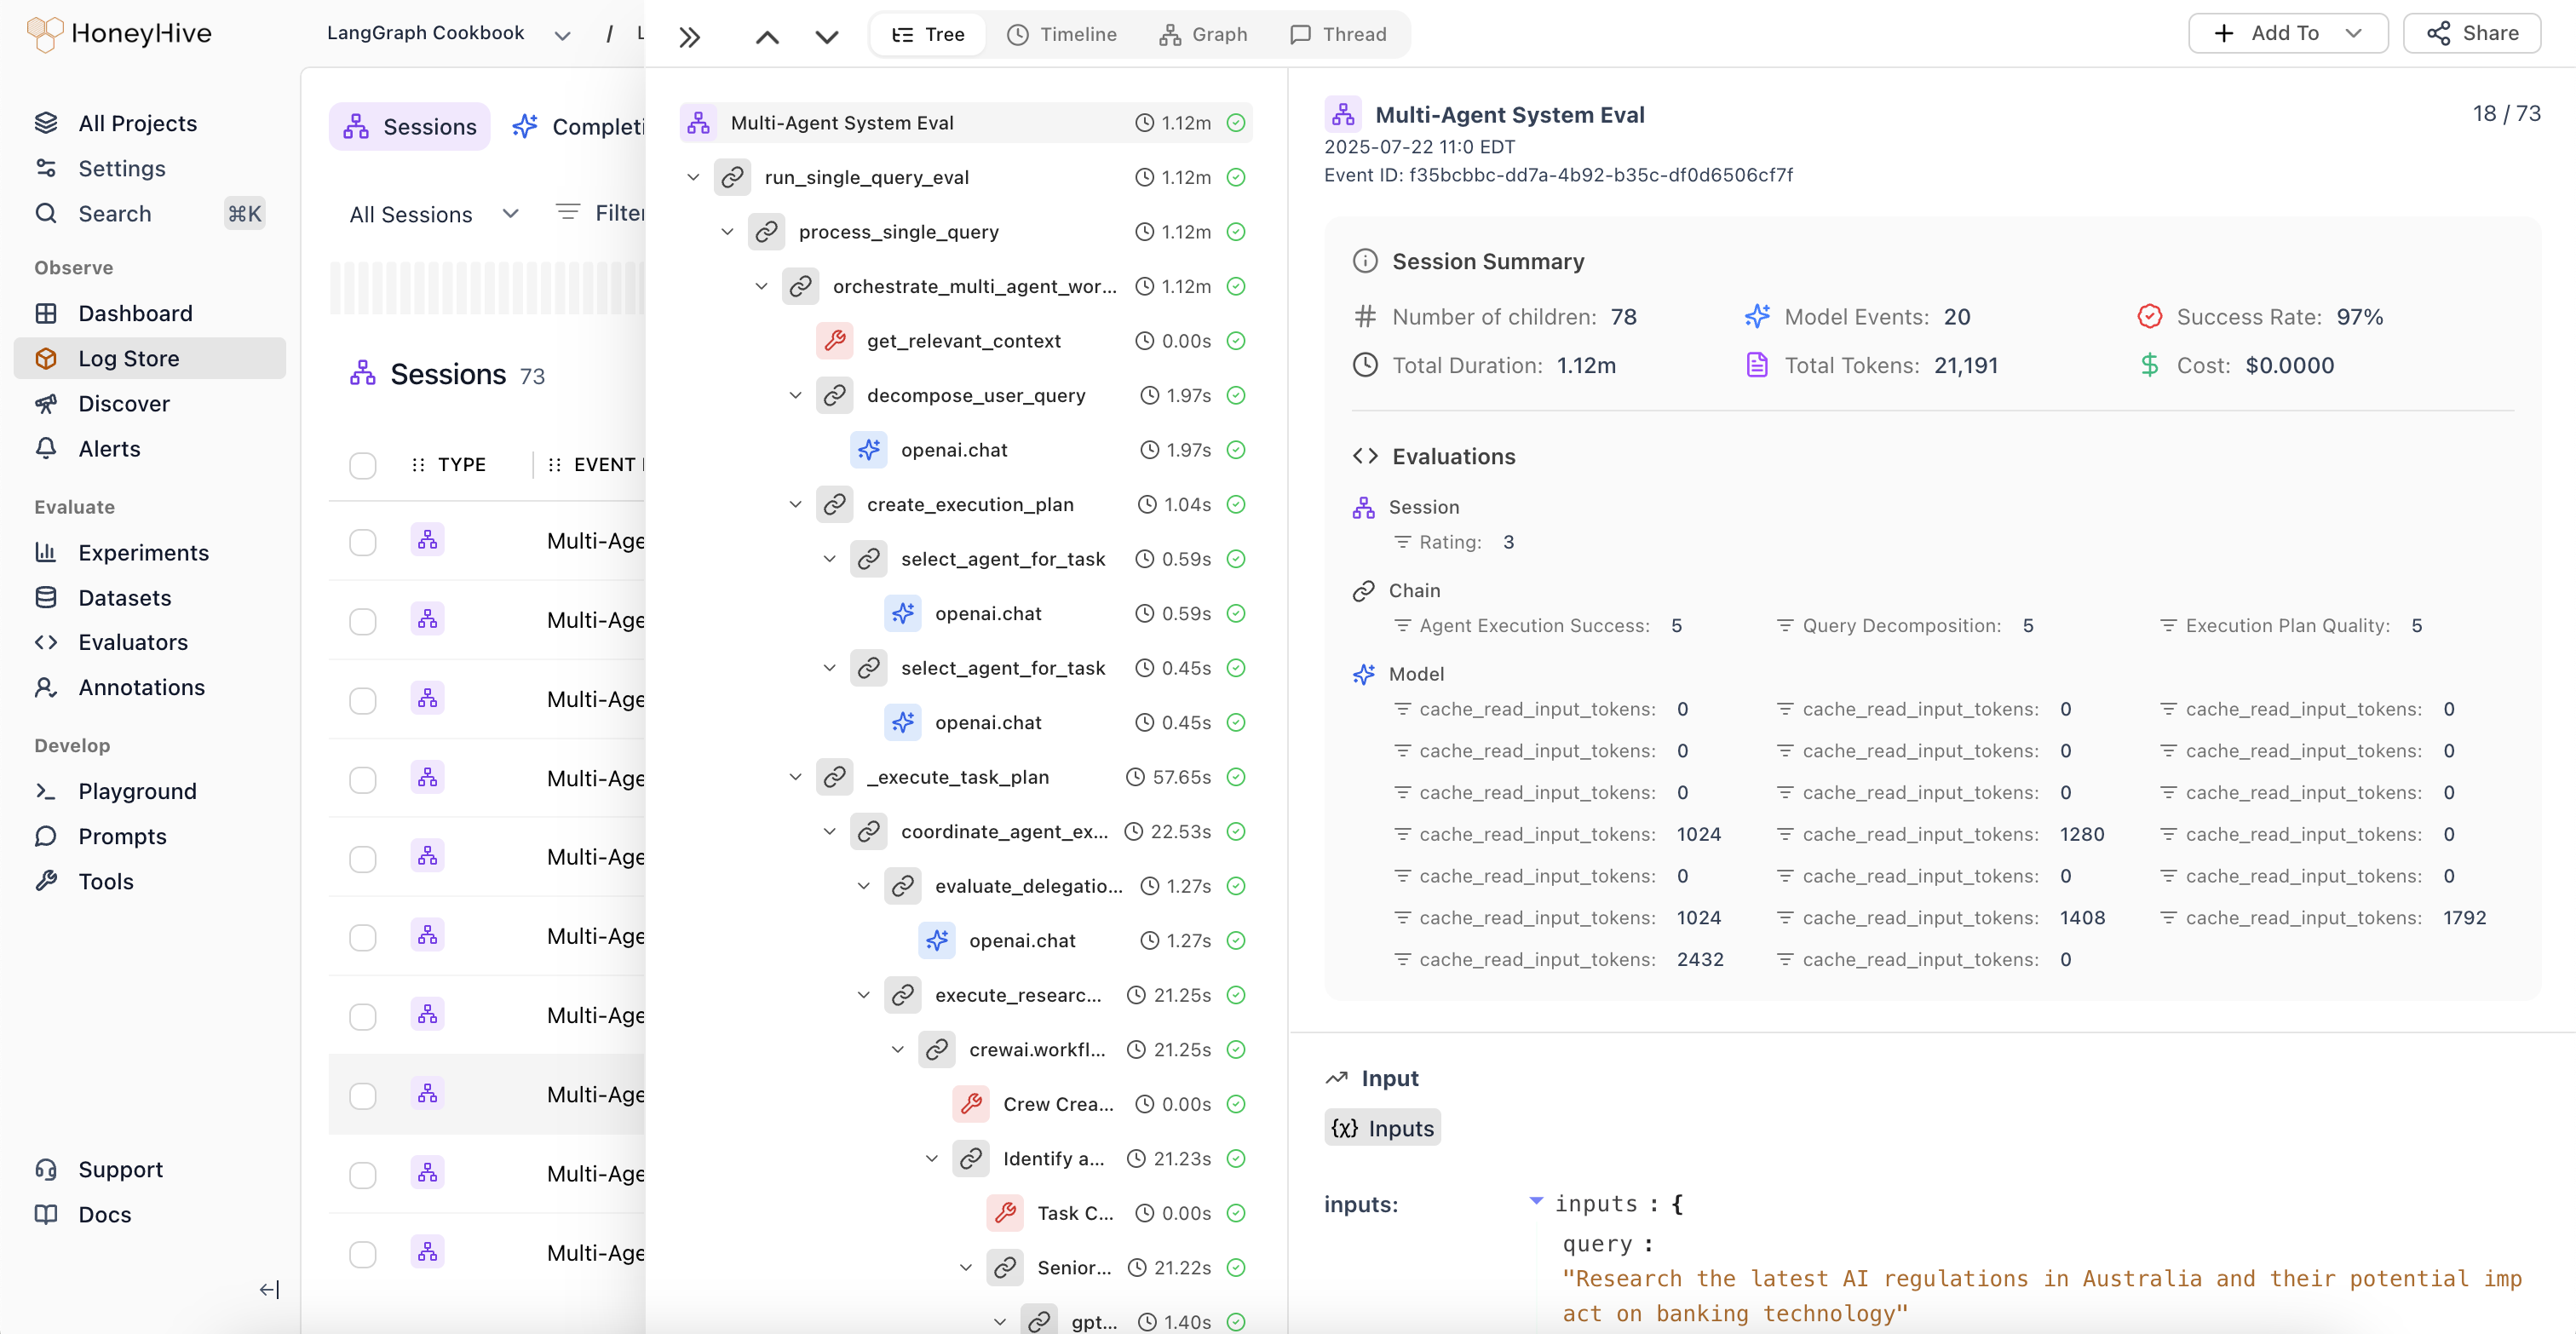Open the Playground from the sidebar

137,791
